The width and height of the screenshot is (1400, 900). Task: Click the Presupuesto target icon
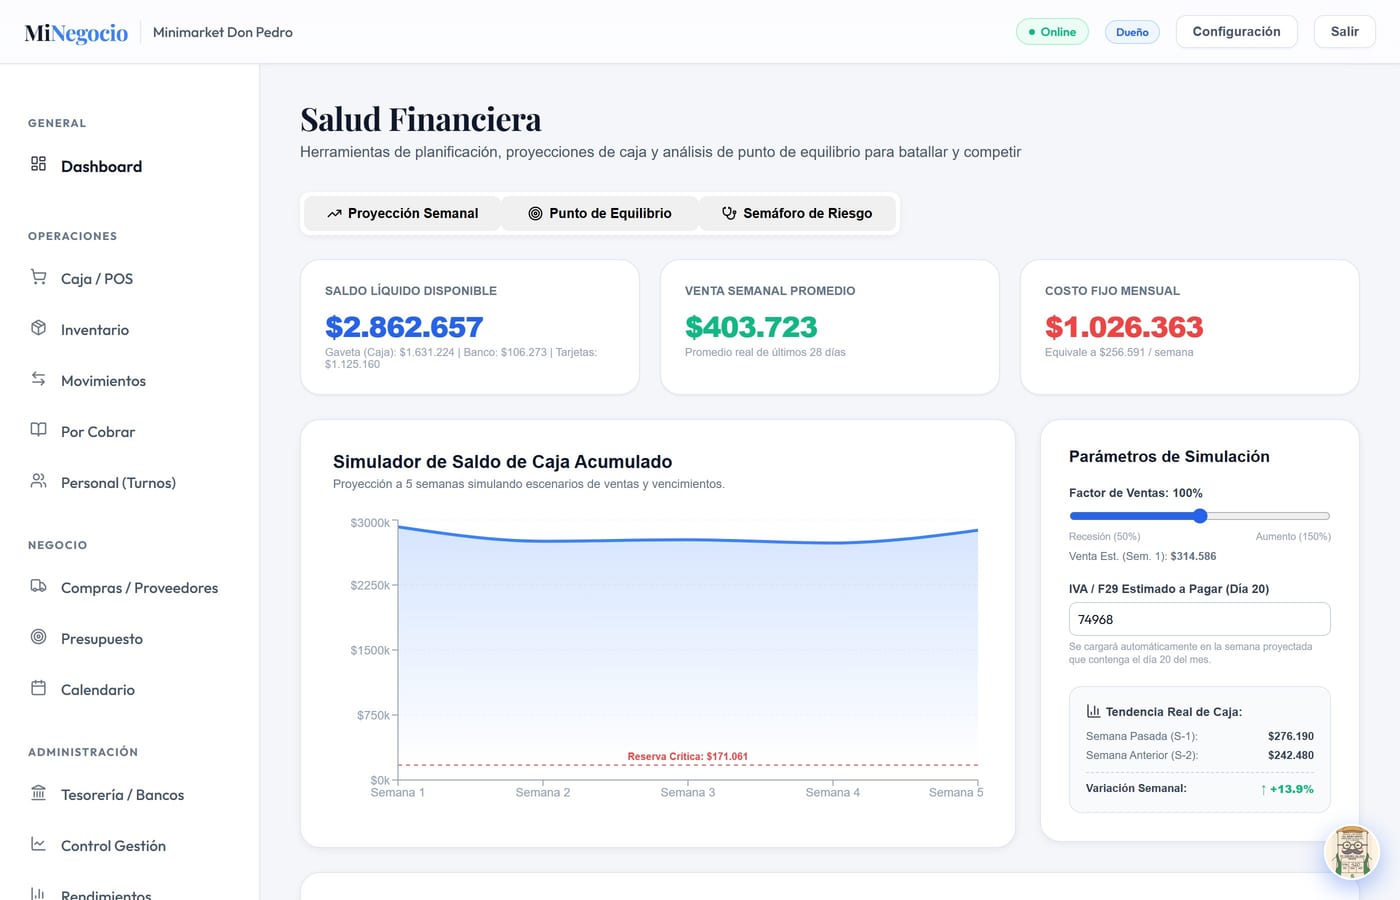pos(38,637)
